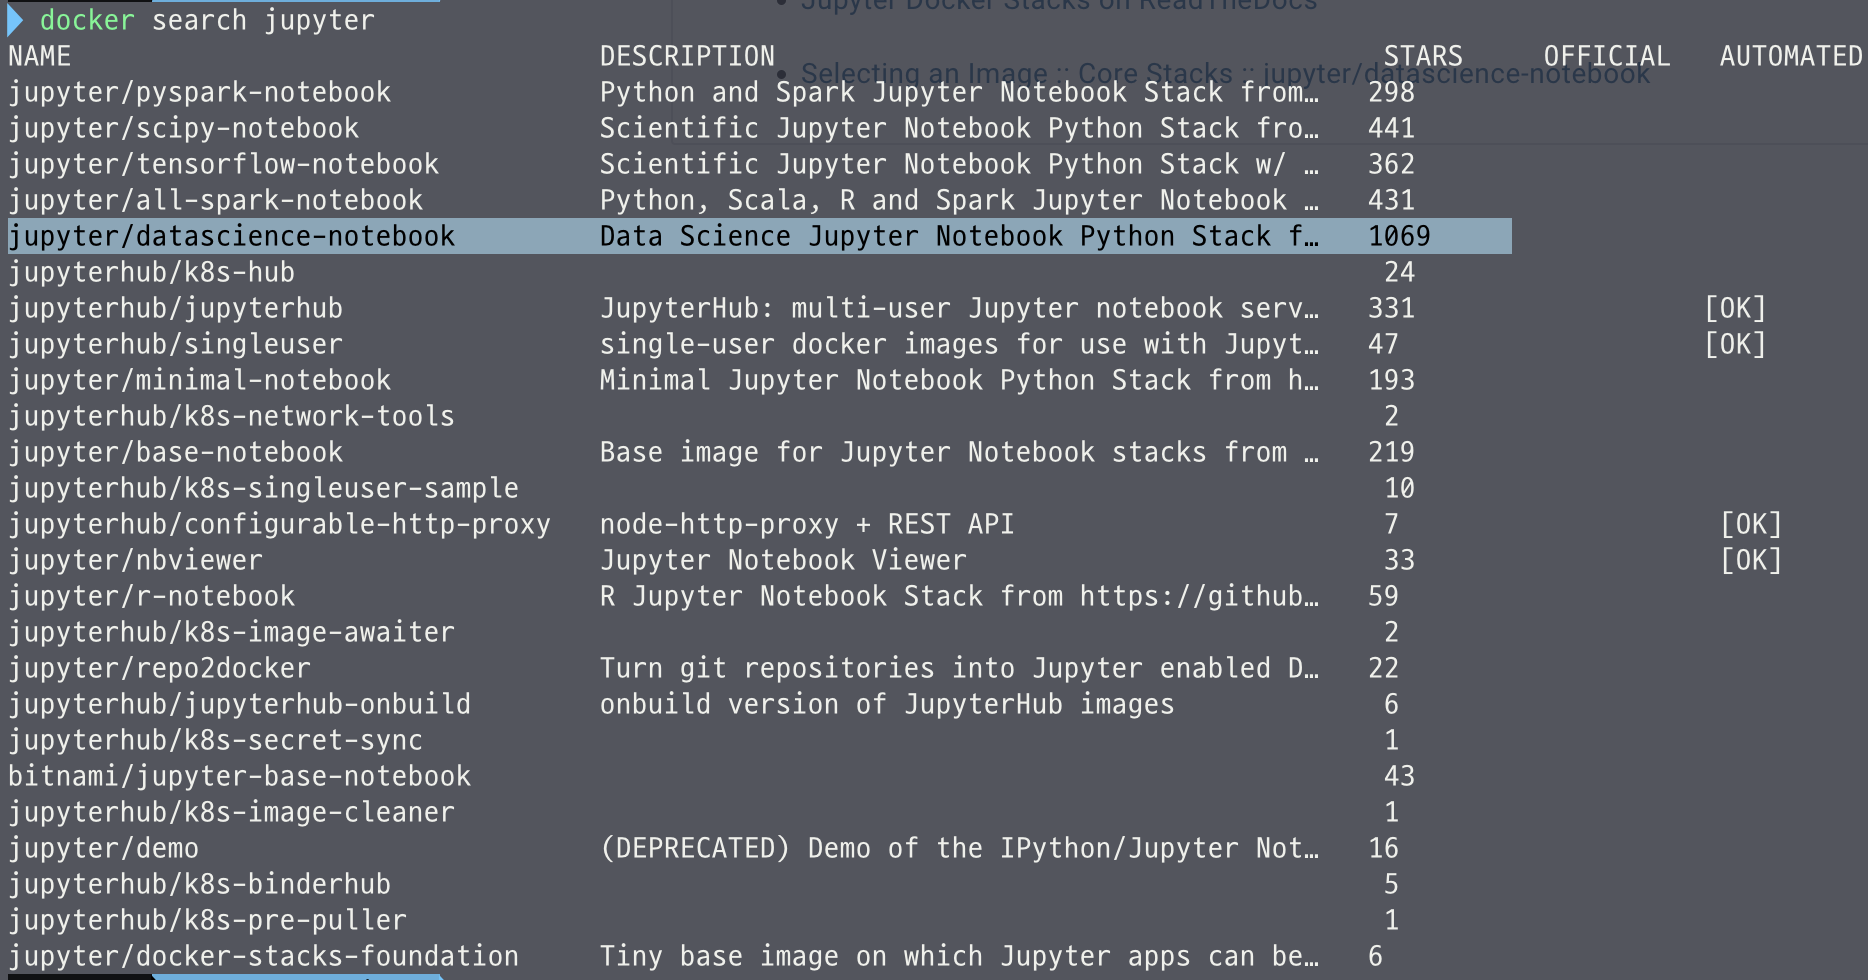
Task: Select jupyter/all-spark-notebook image name
Action: (215, 200)
